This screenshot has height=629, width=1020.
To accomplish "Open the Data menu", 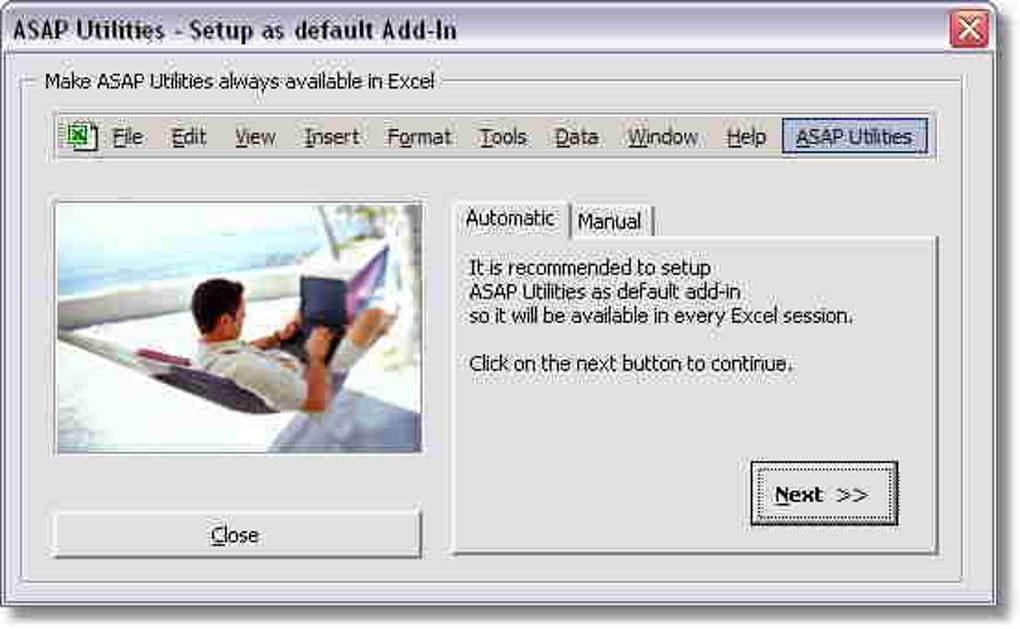I will coord(576,137).
